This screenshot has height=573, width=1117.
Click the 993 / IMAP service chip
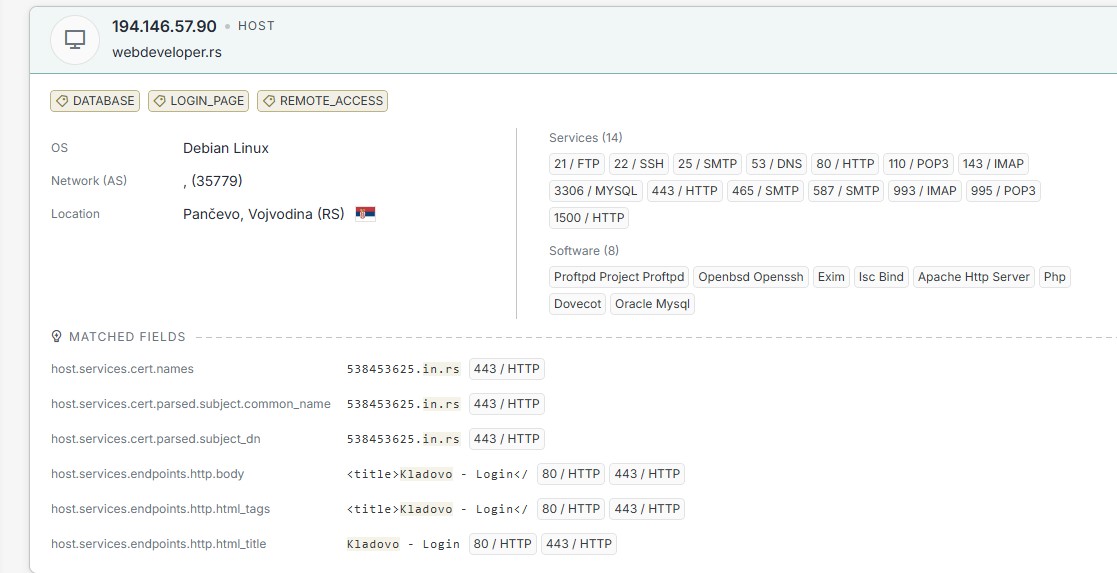click(925, 191)
